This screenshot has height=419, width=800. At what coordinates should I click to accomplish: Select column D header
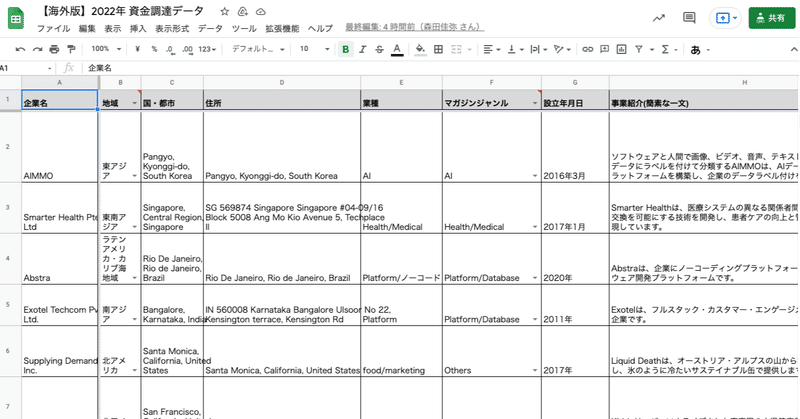coord(282,82)
